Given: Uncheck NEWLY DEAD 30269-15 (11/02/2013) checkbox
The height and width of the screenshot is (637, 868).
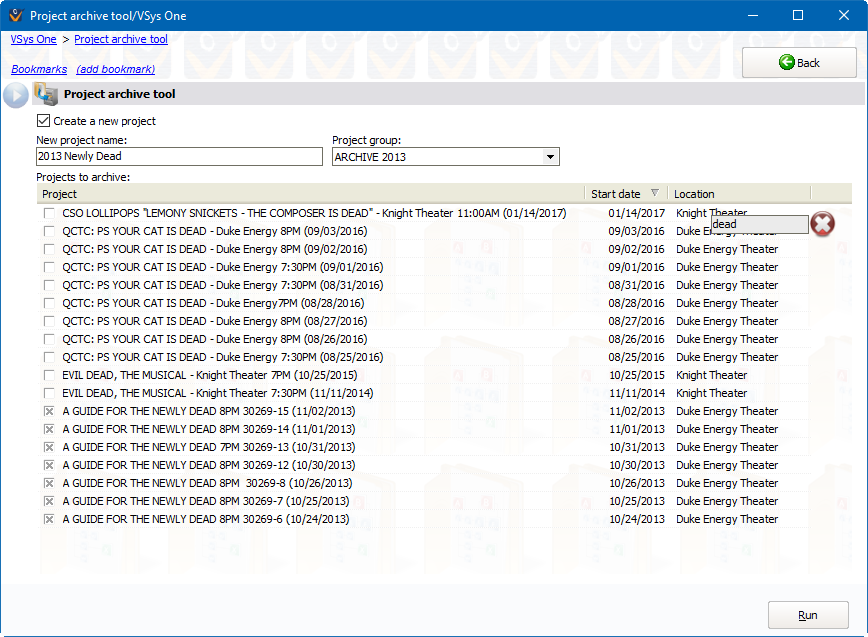Looking at the screenshot, I should coord(49,411).
